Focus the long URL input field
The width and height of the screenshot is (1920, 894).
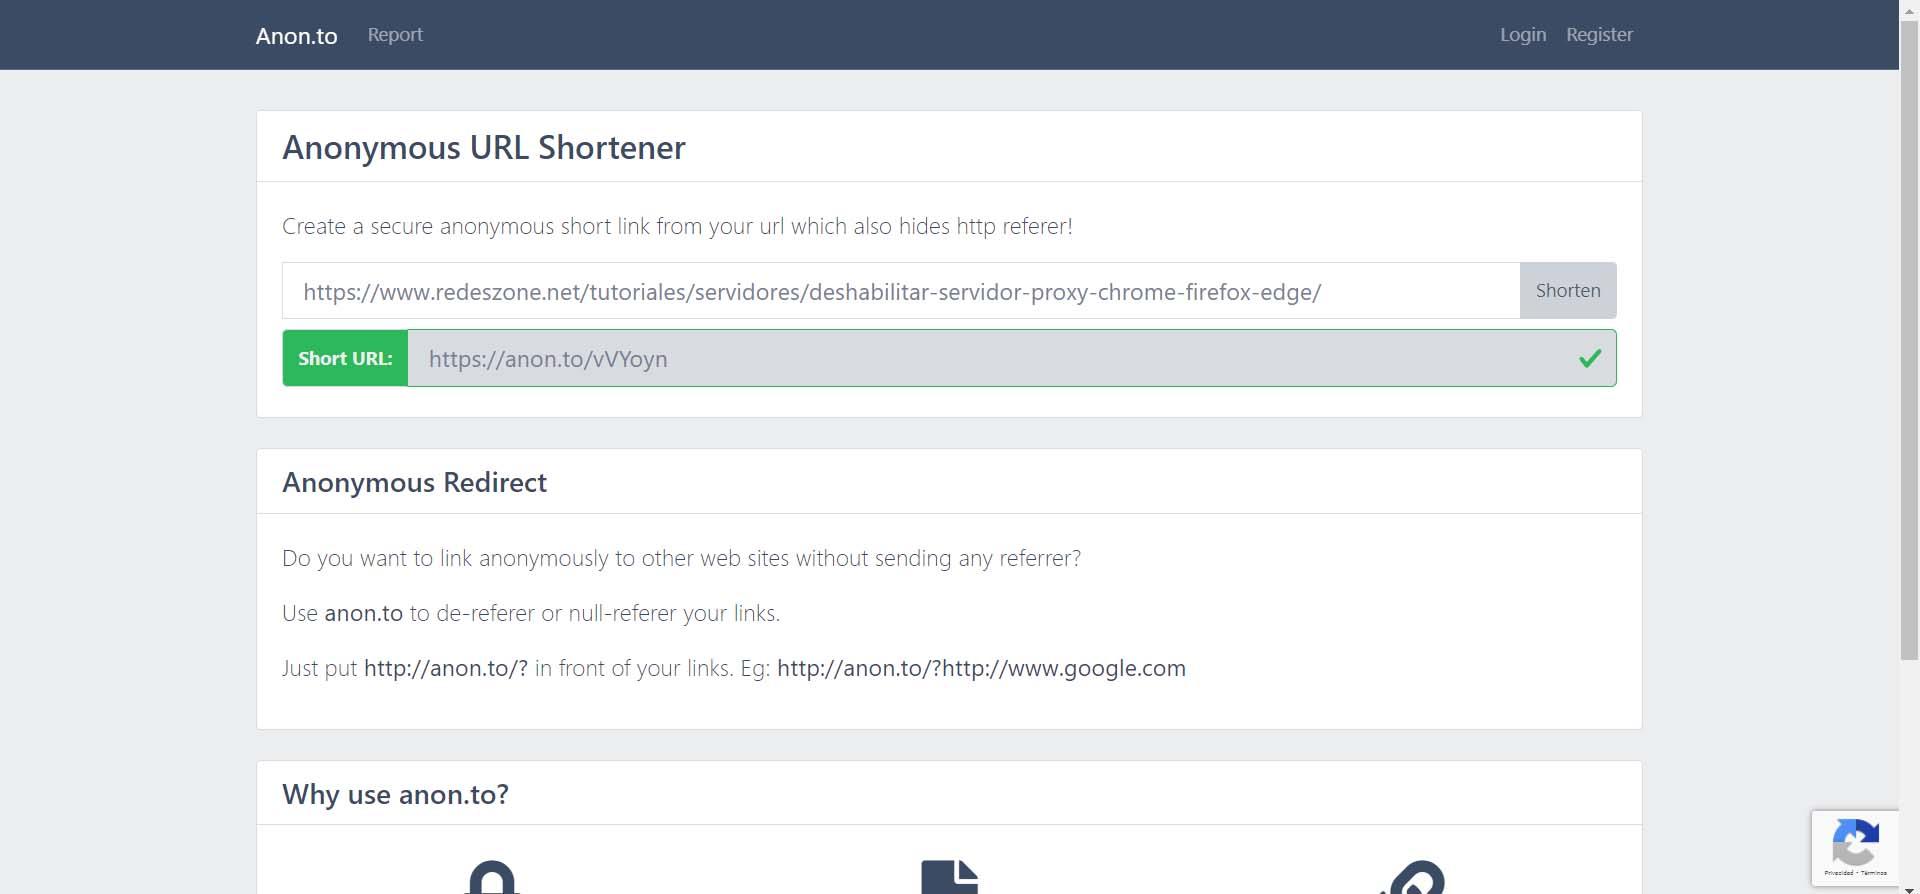(x=900, y=291)
